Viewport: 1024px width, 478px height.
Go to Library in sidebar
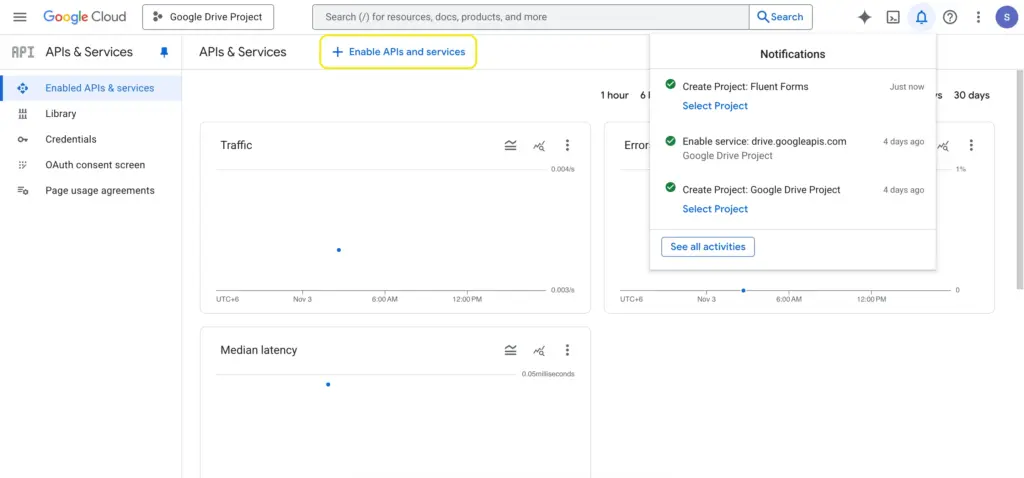click(x=60, y=114)
